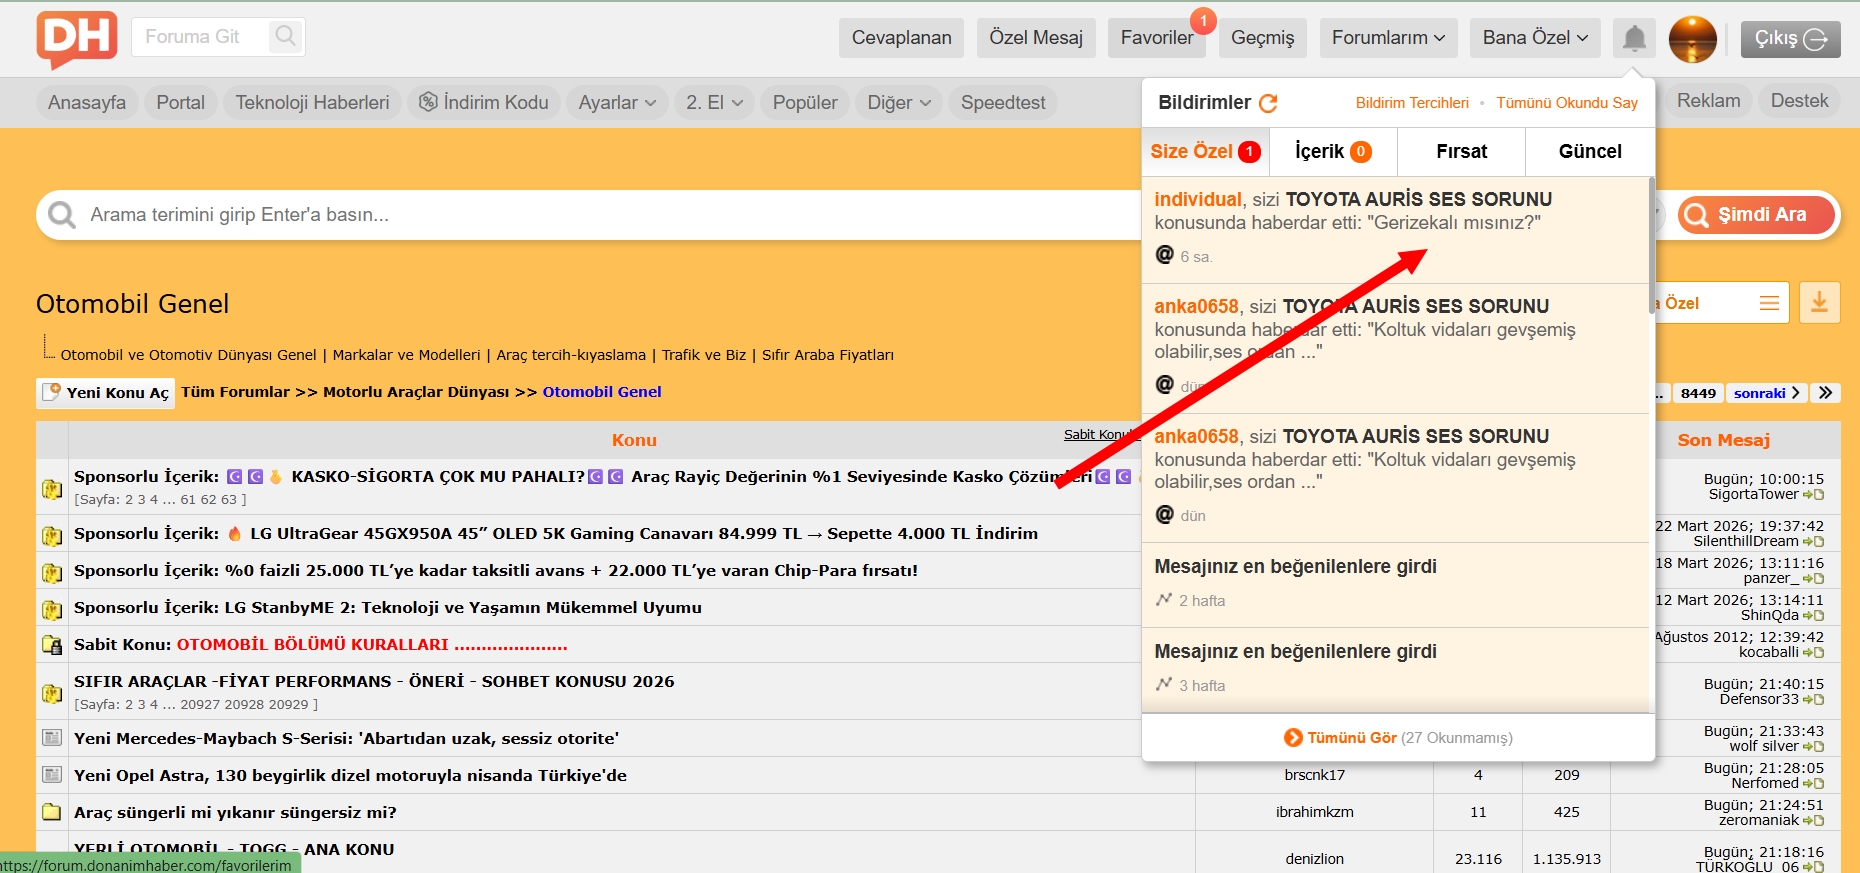Viewport: 1860px width, 873px height.
Task: Expand the Diğer dropdown menu
Action: tap(898, 103)
